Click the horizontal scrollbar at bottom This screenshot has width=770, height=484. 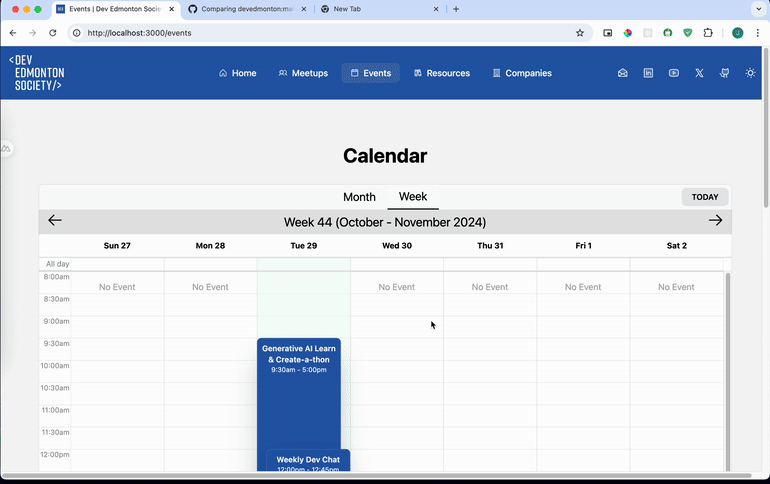pyautogui.click(x=377, y=475)
